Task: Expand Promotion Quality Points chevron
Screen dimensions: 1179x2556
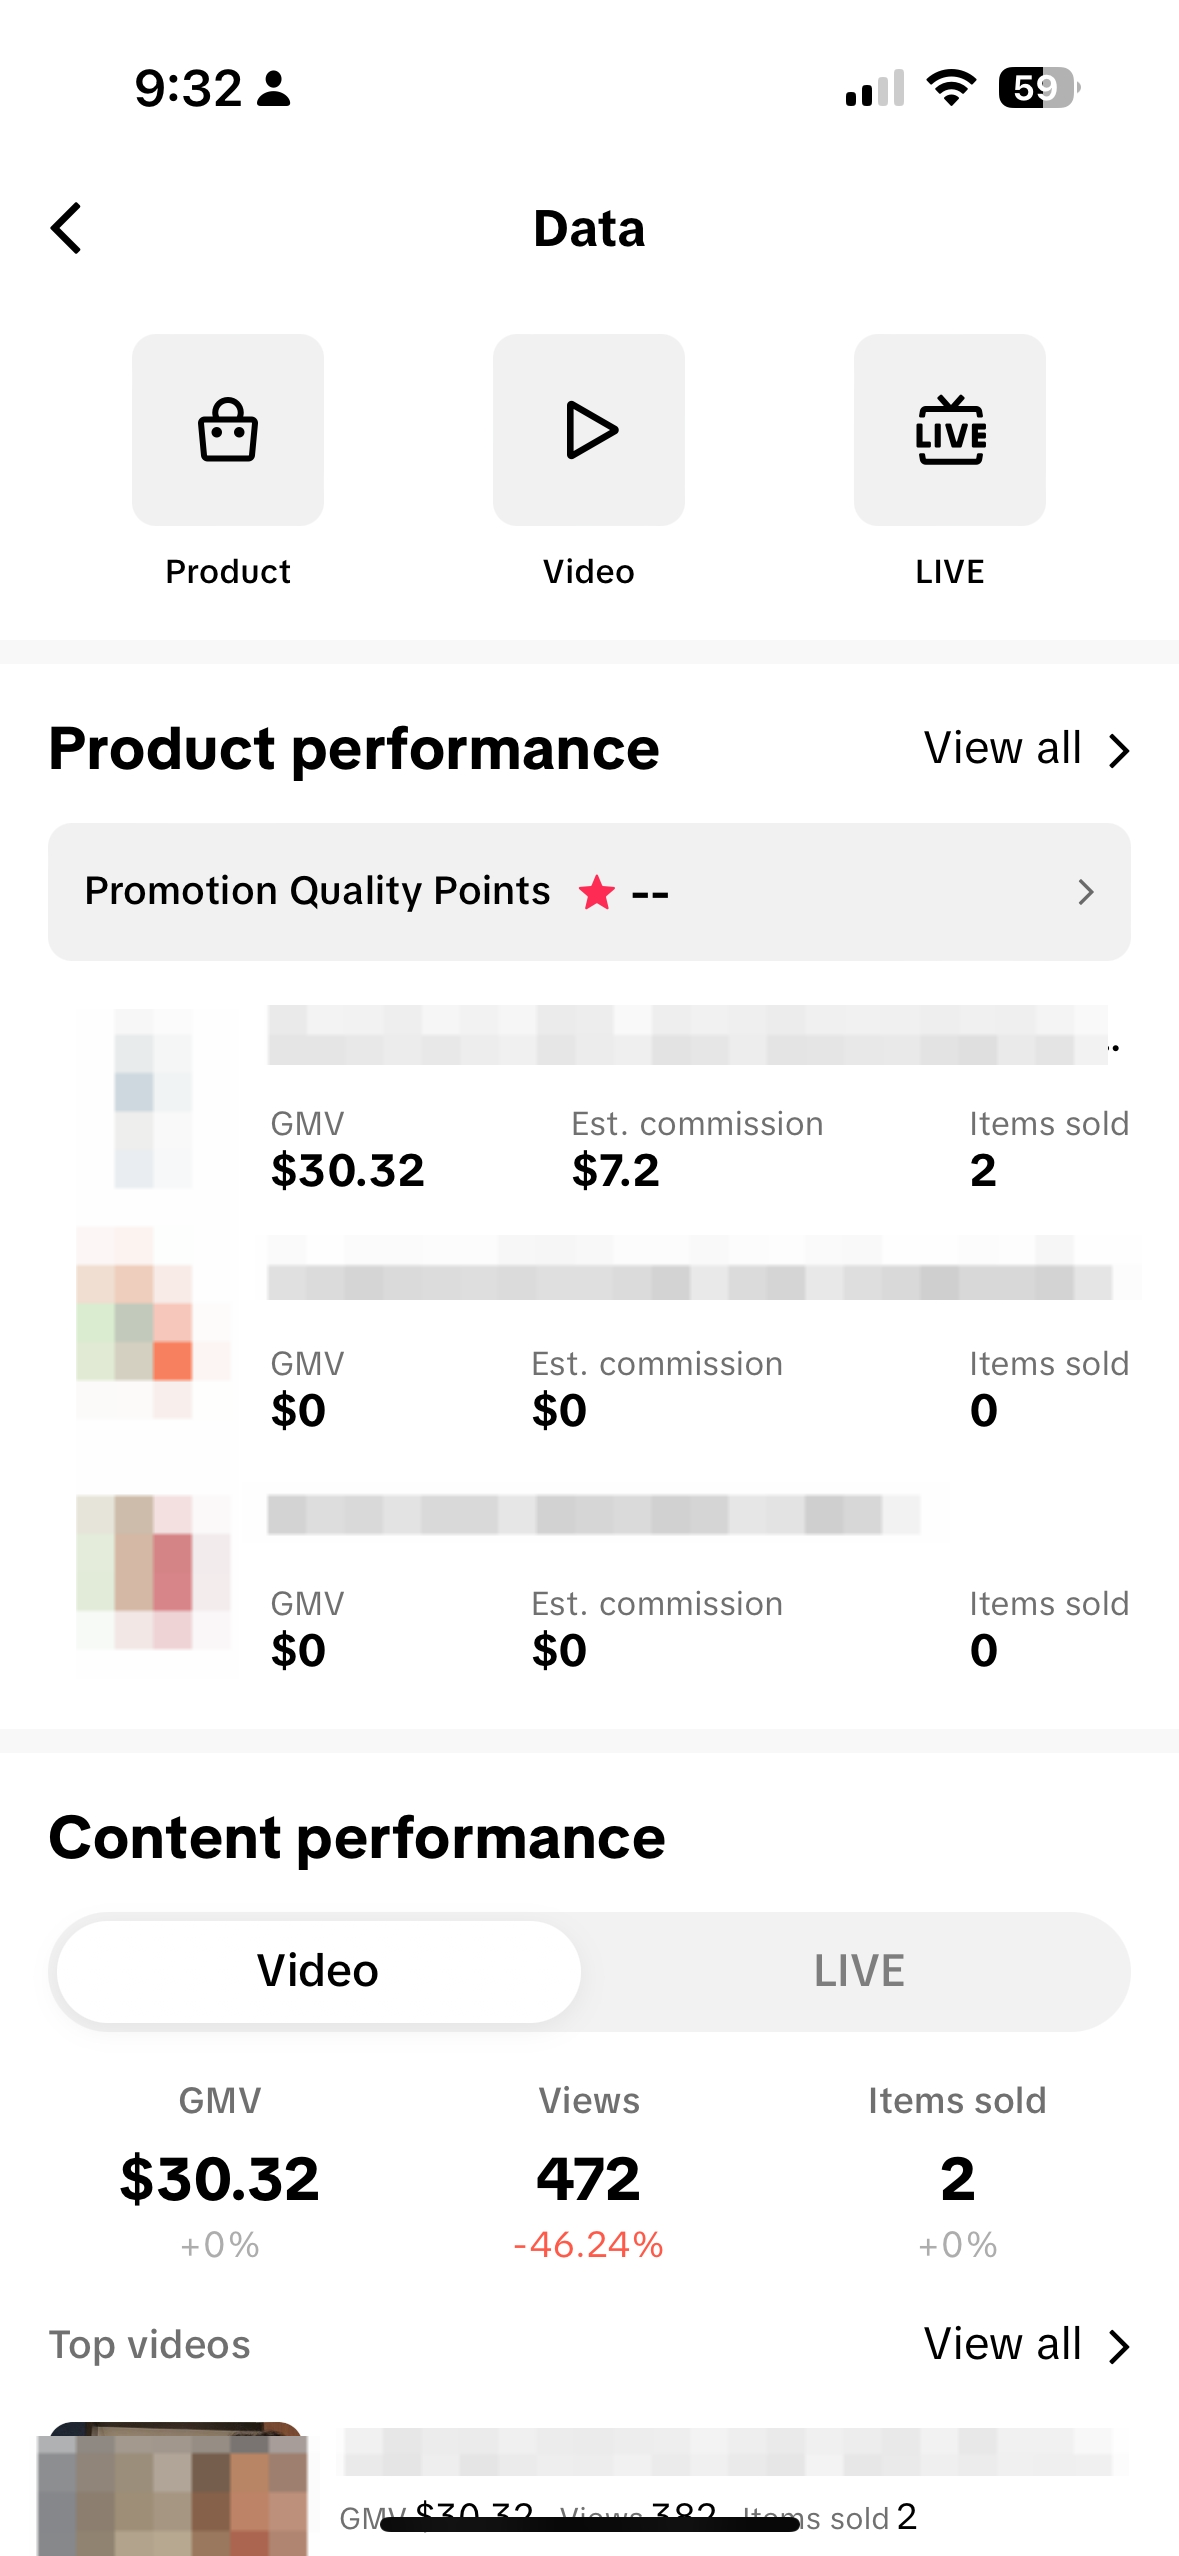Action: tap(1086, 892)
